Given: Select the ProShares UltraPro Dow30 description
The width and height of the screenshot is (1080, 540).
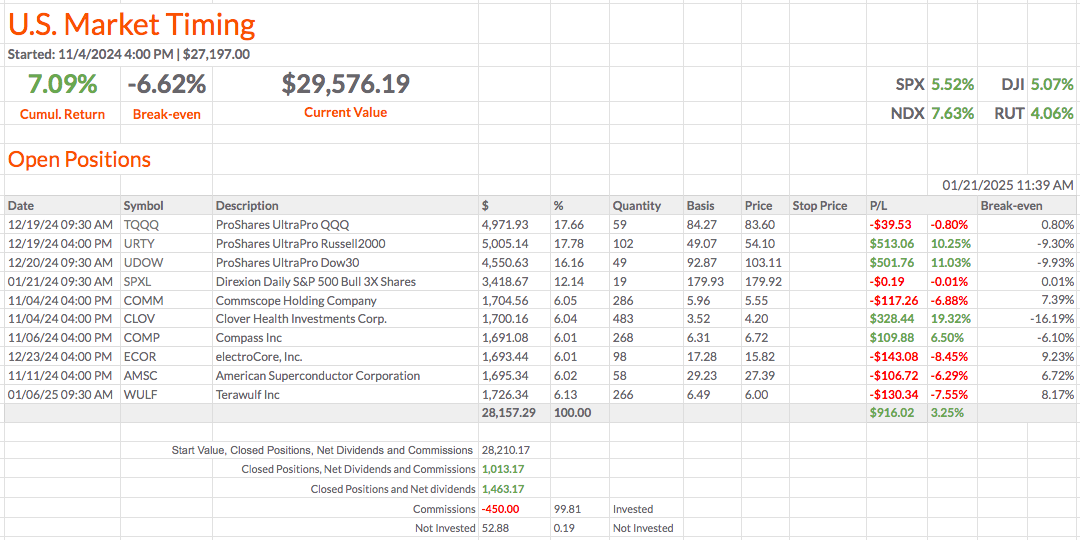Looking at the screenshot, I should 287,263.
